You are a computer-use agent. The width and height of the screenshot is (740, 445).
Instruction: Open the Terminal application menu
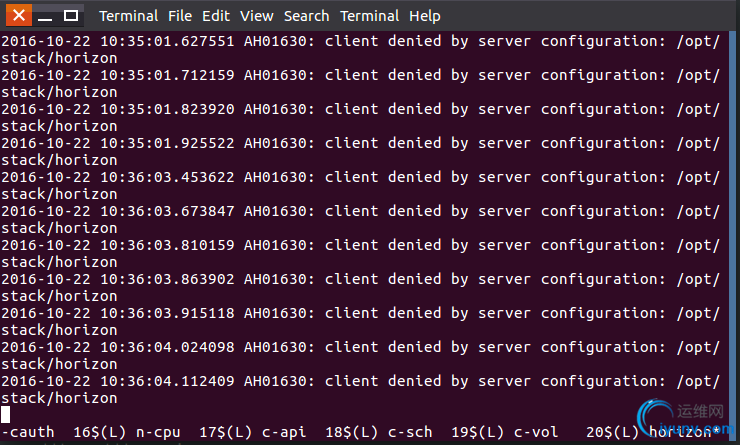[x=128, y=16]
